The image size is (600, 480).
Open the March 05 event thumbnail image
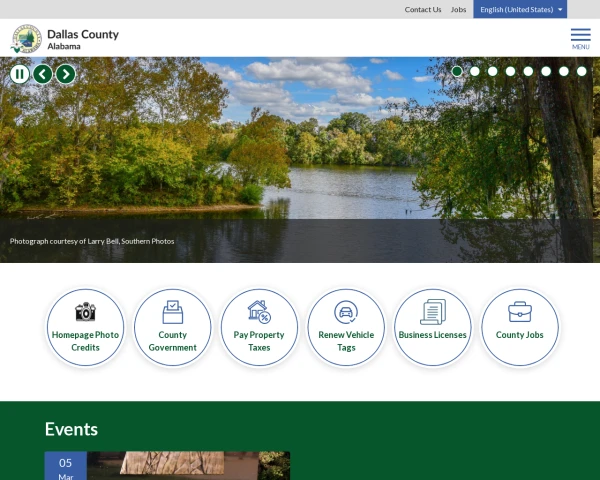click(188, 465)
